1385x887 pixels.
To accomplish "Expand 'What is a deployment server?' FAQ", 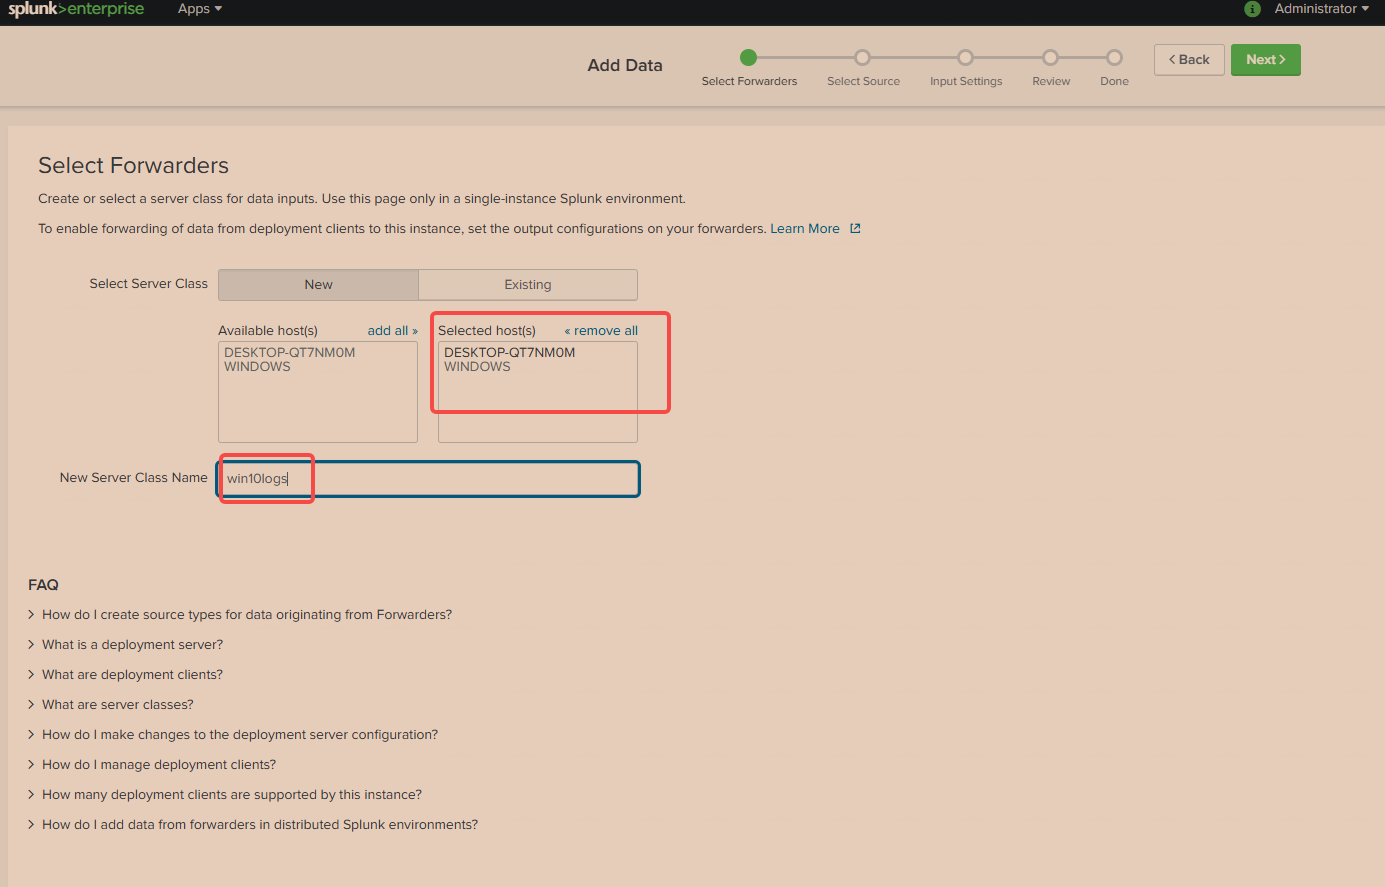I will click(126, 645).
